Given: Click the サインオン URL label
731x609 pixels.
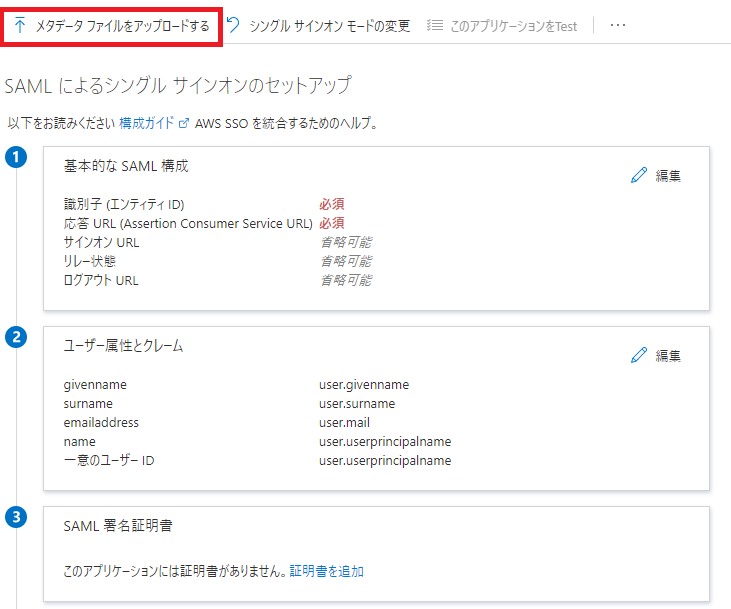Looking at the screenshot, I should pos(101,242).
